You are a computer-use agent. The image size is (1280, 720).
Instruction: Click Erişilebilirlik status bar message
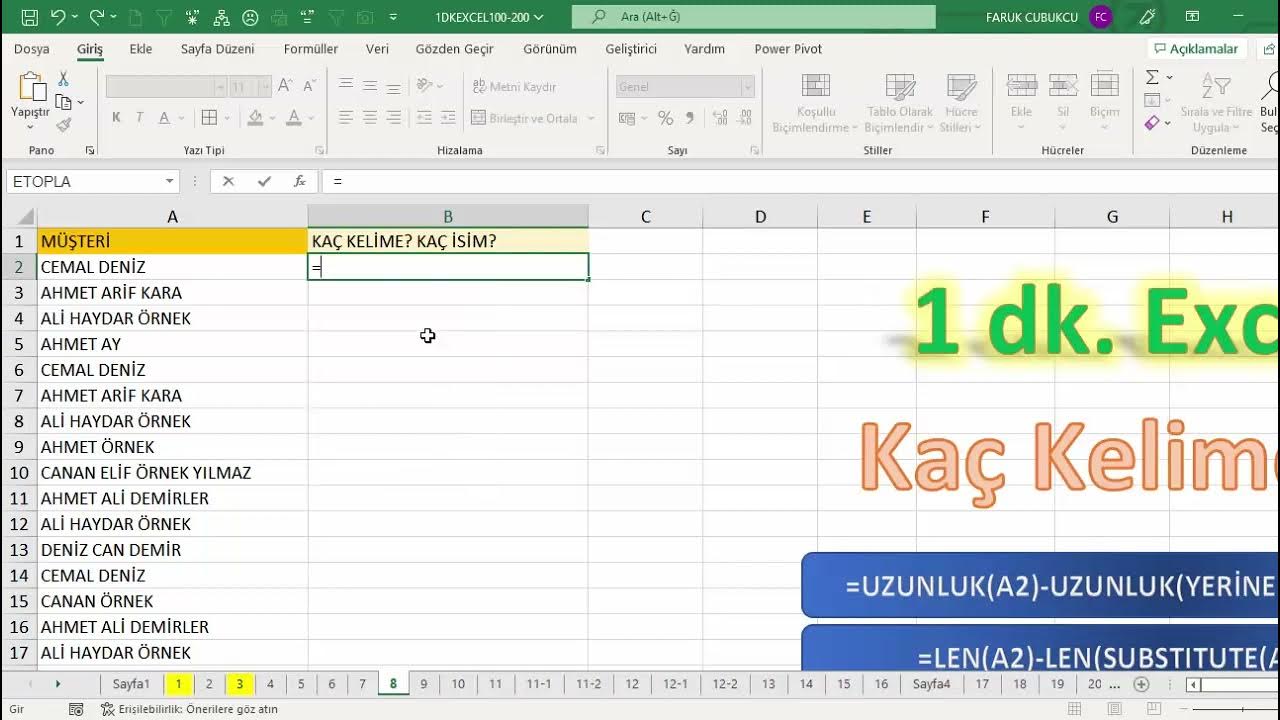pyautogui.click(x=188, y=709)
